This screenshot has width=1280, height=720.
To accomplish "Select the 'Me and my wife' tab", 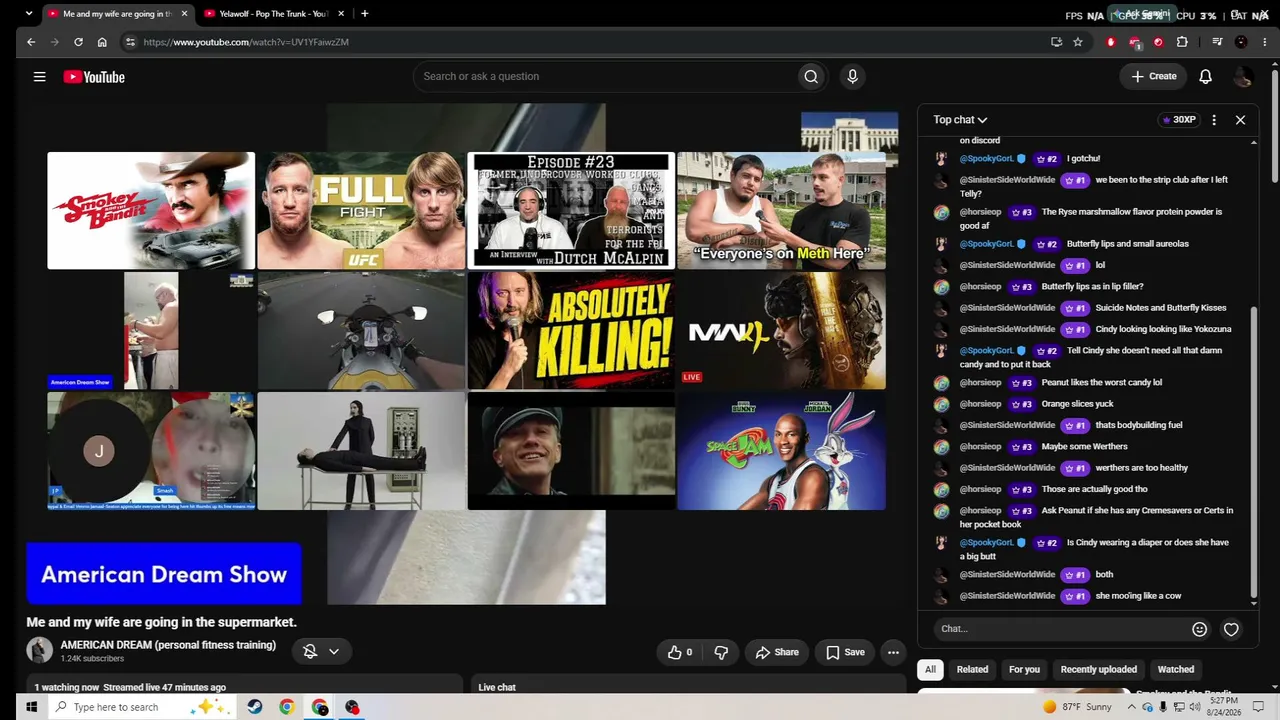I will [x=118, y=14].
